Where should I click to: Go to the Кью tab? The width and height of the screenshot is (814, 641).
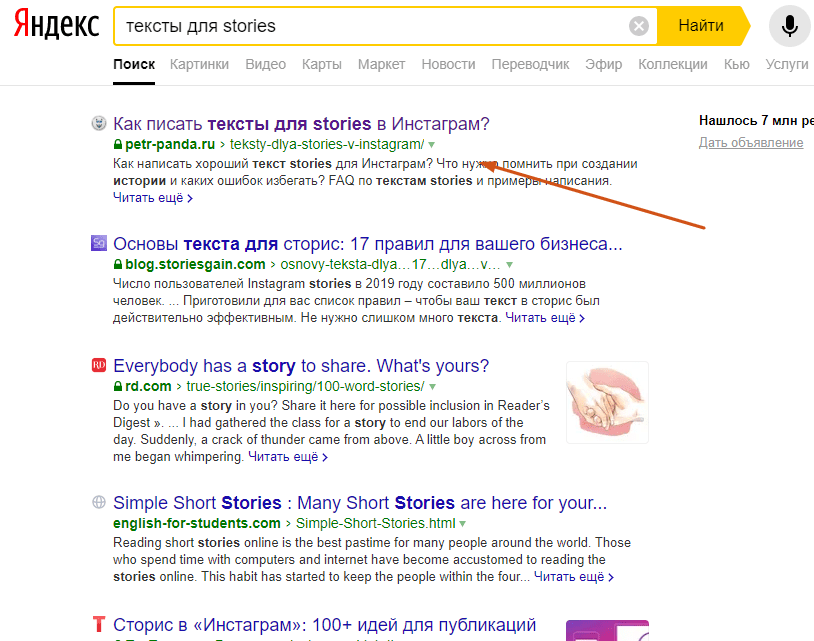pos(737,64)
